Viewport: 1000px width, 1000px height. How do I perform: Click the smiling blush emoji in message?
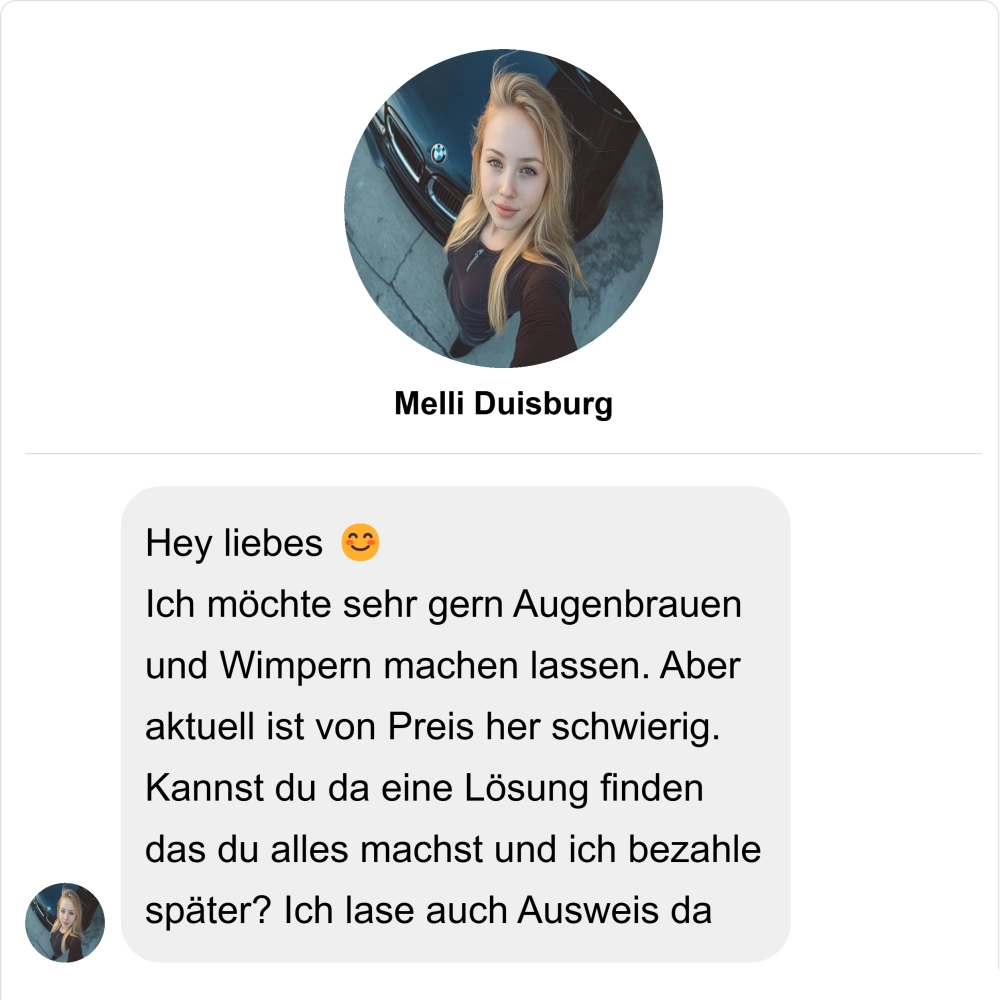tap(360, 543)
